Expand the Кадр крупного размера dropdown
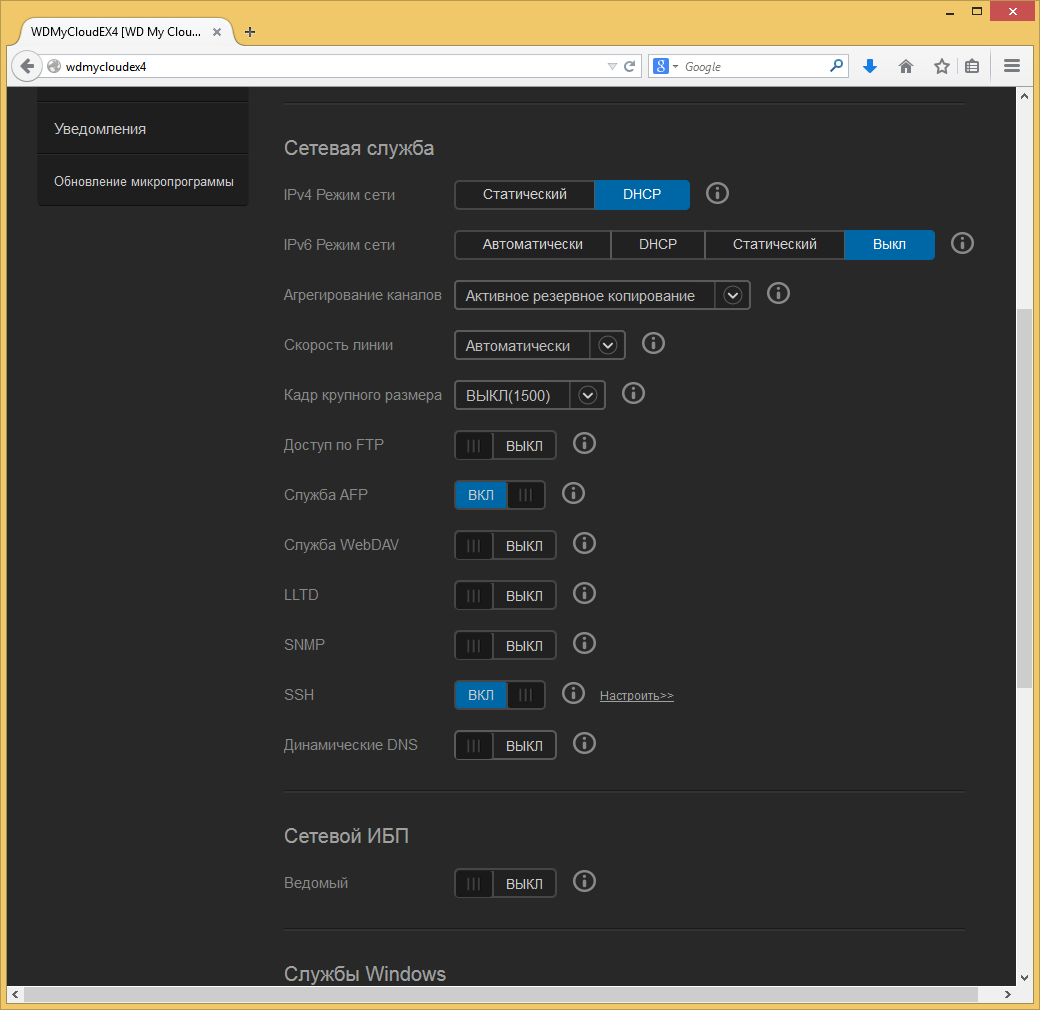Viewport: 1040px width, 1010px height. 529,395
